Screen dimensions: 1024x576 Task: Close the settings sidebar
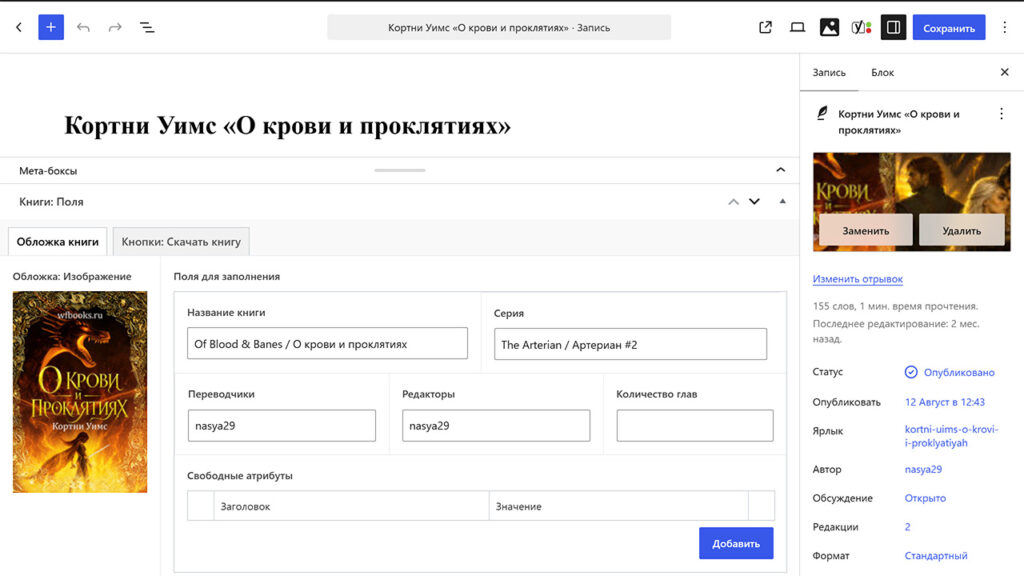(x=1004, y=72)
